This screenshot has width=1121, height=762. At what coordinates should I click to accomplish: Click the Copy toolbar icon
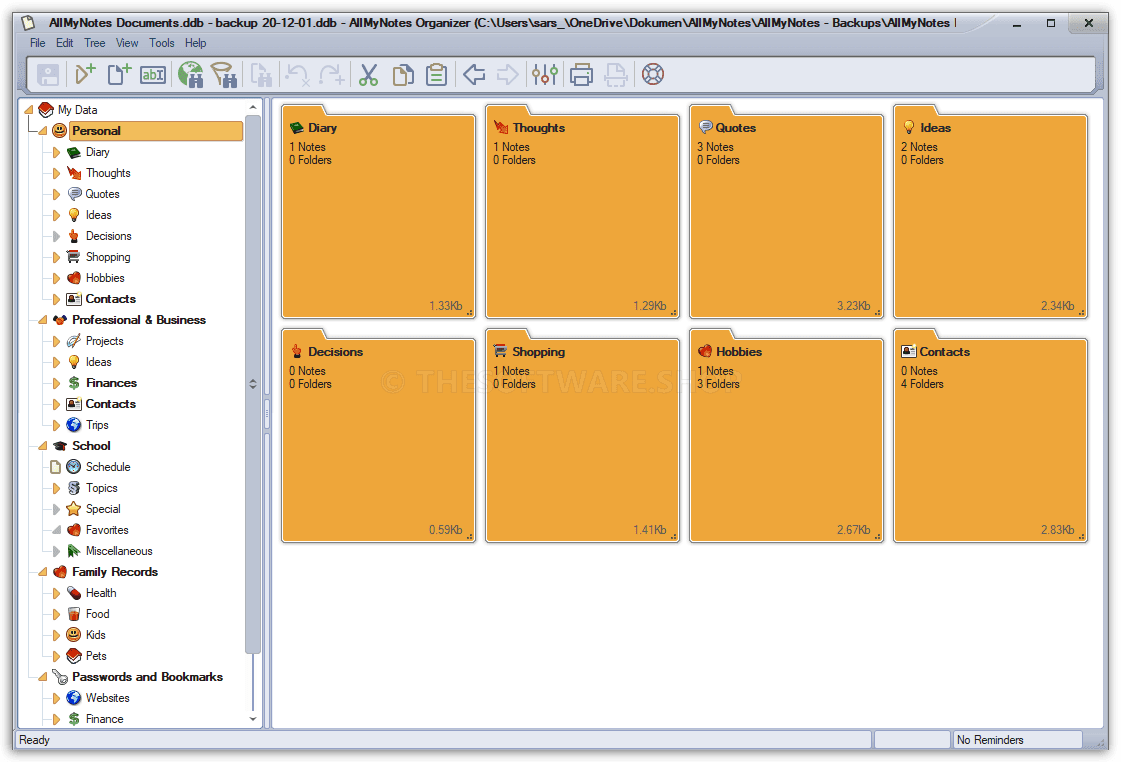[x=403, y=74]
